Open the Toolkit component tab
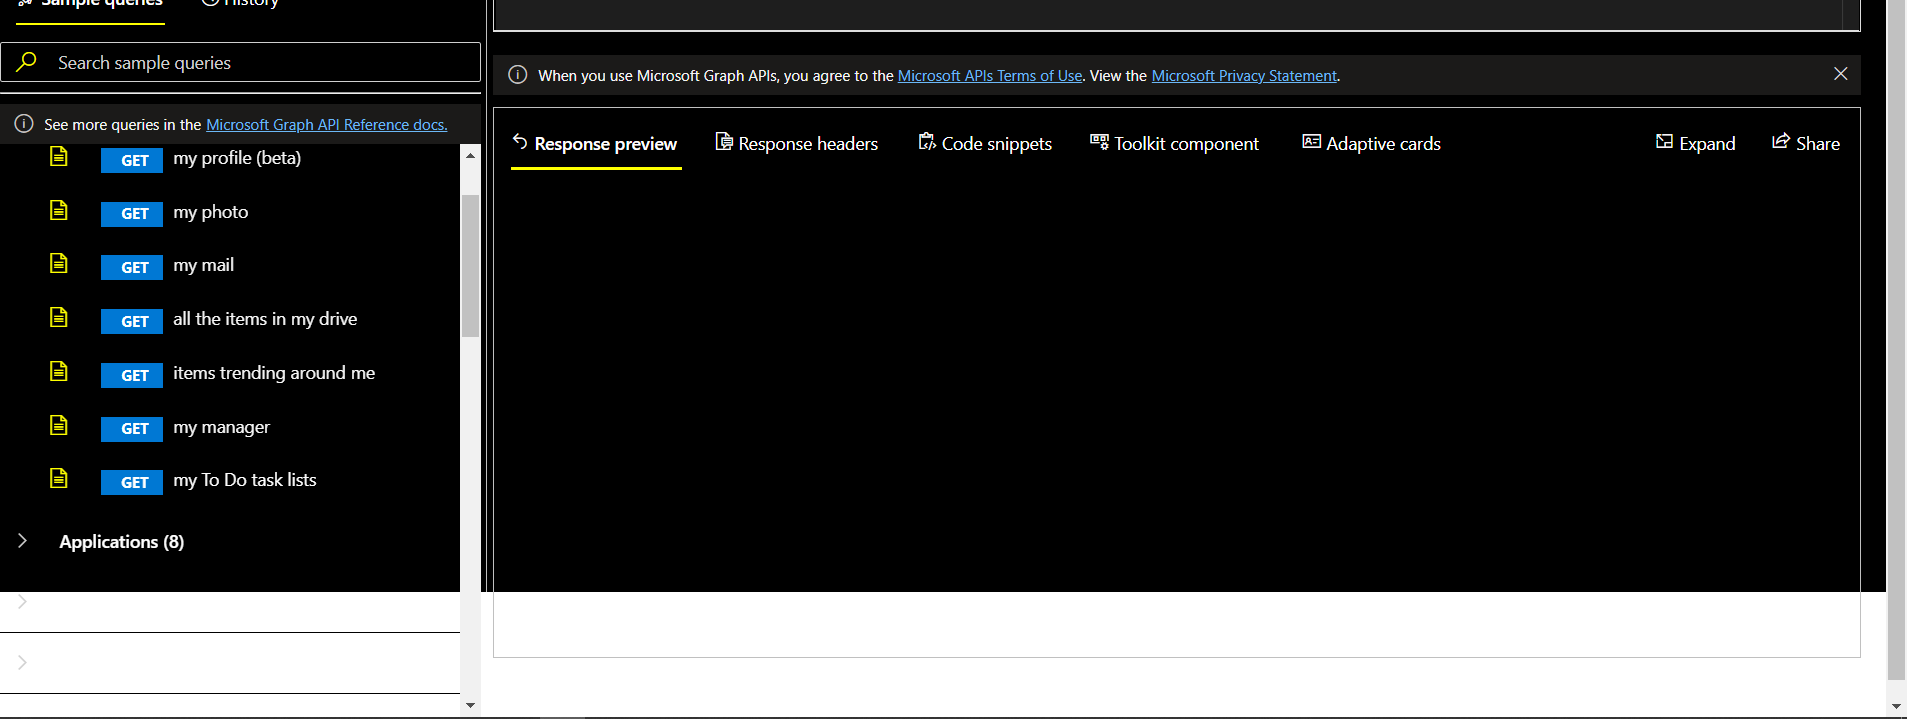 point(1174,144)
